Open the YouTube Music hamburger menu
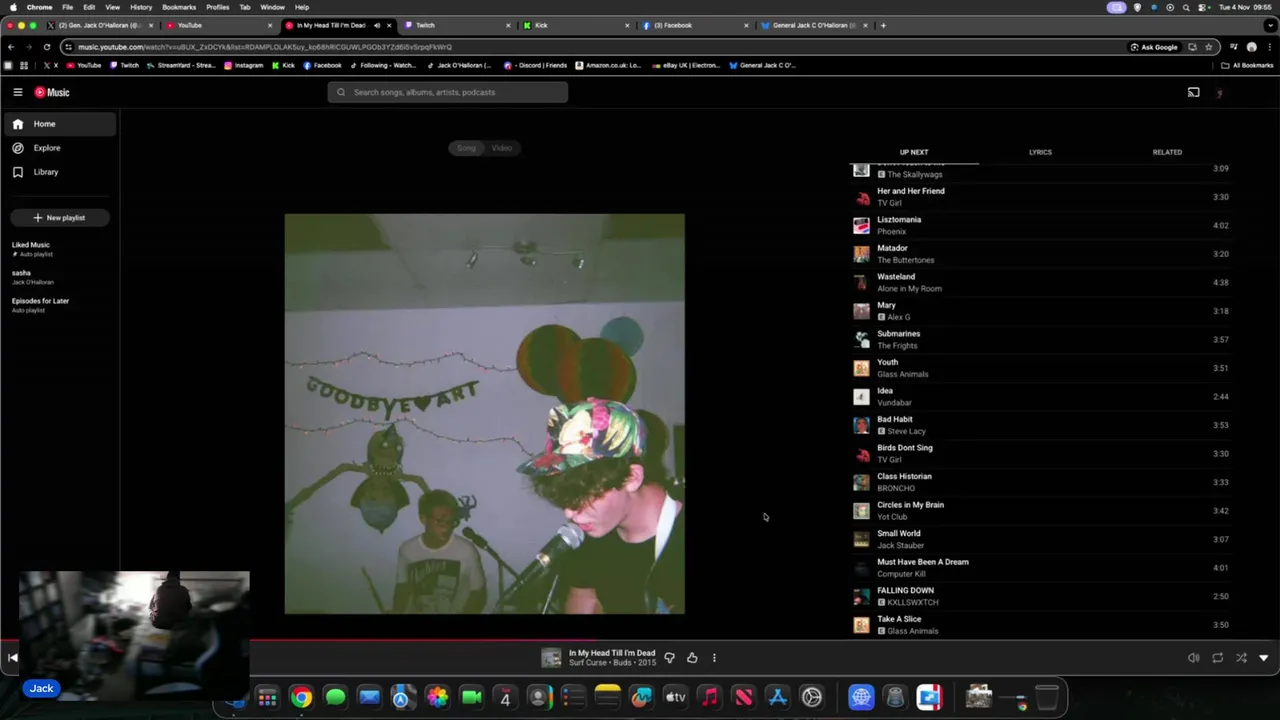The image size is (1280, 720). 17,92
